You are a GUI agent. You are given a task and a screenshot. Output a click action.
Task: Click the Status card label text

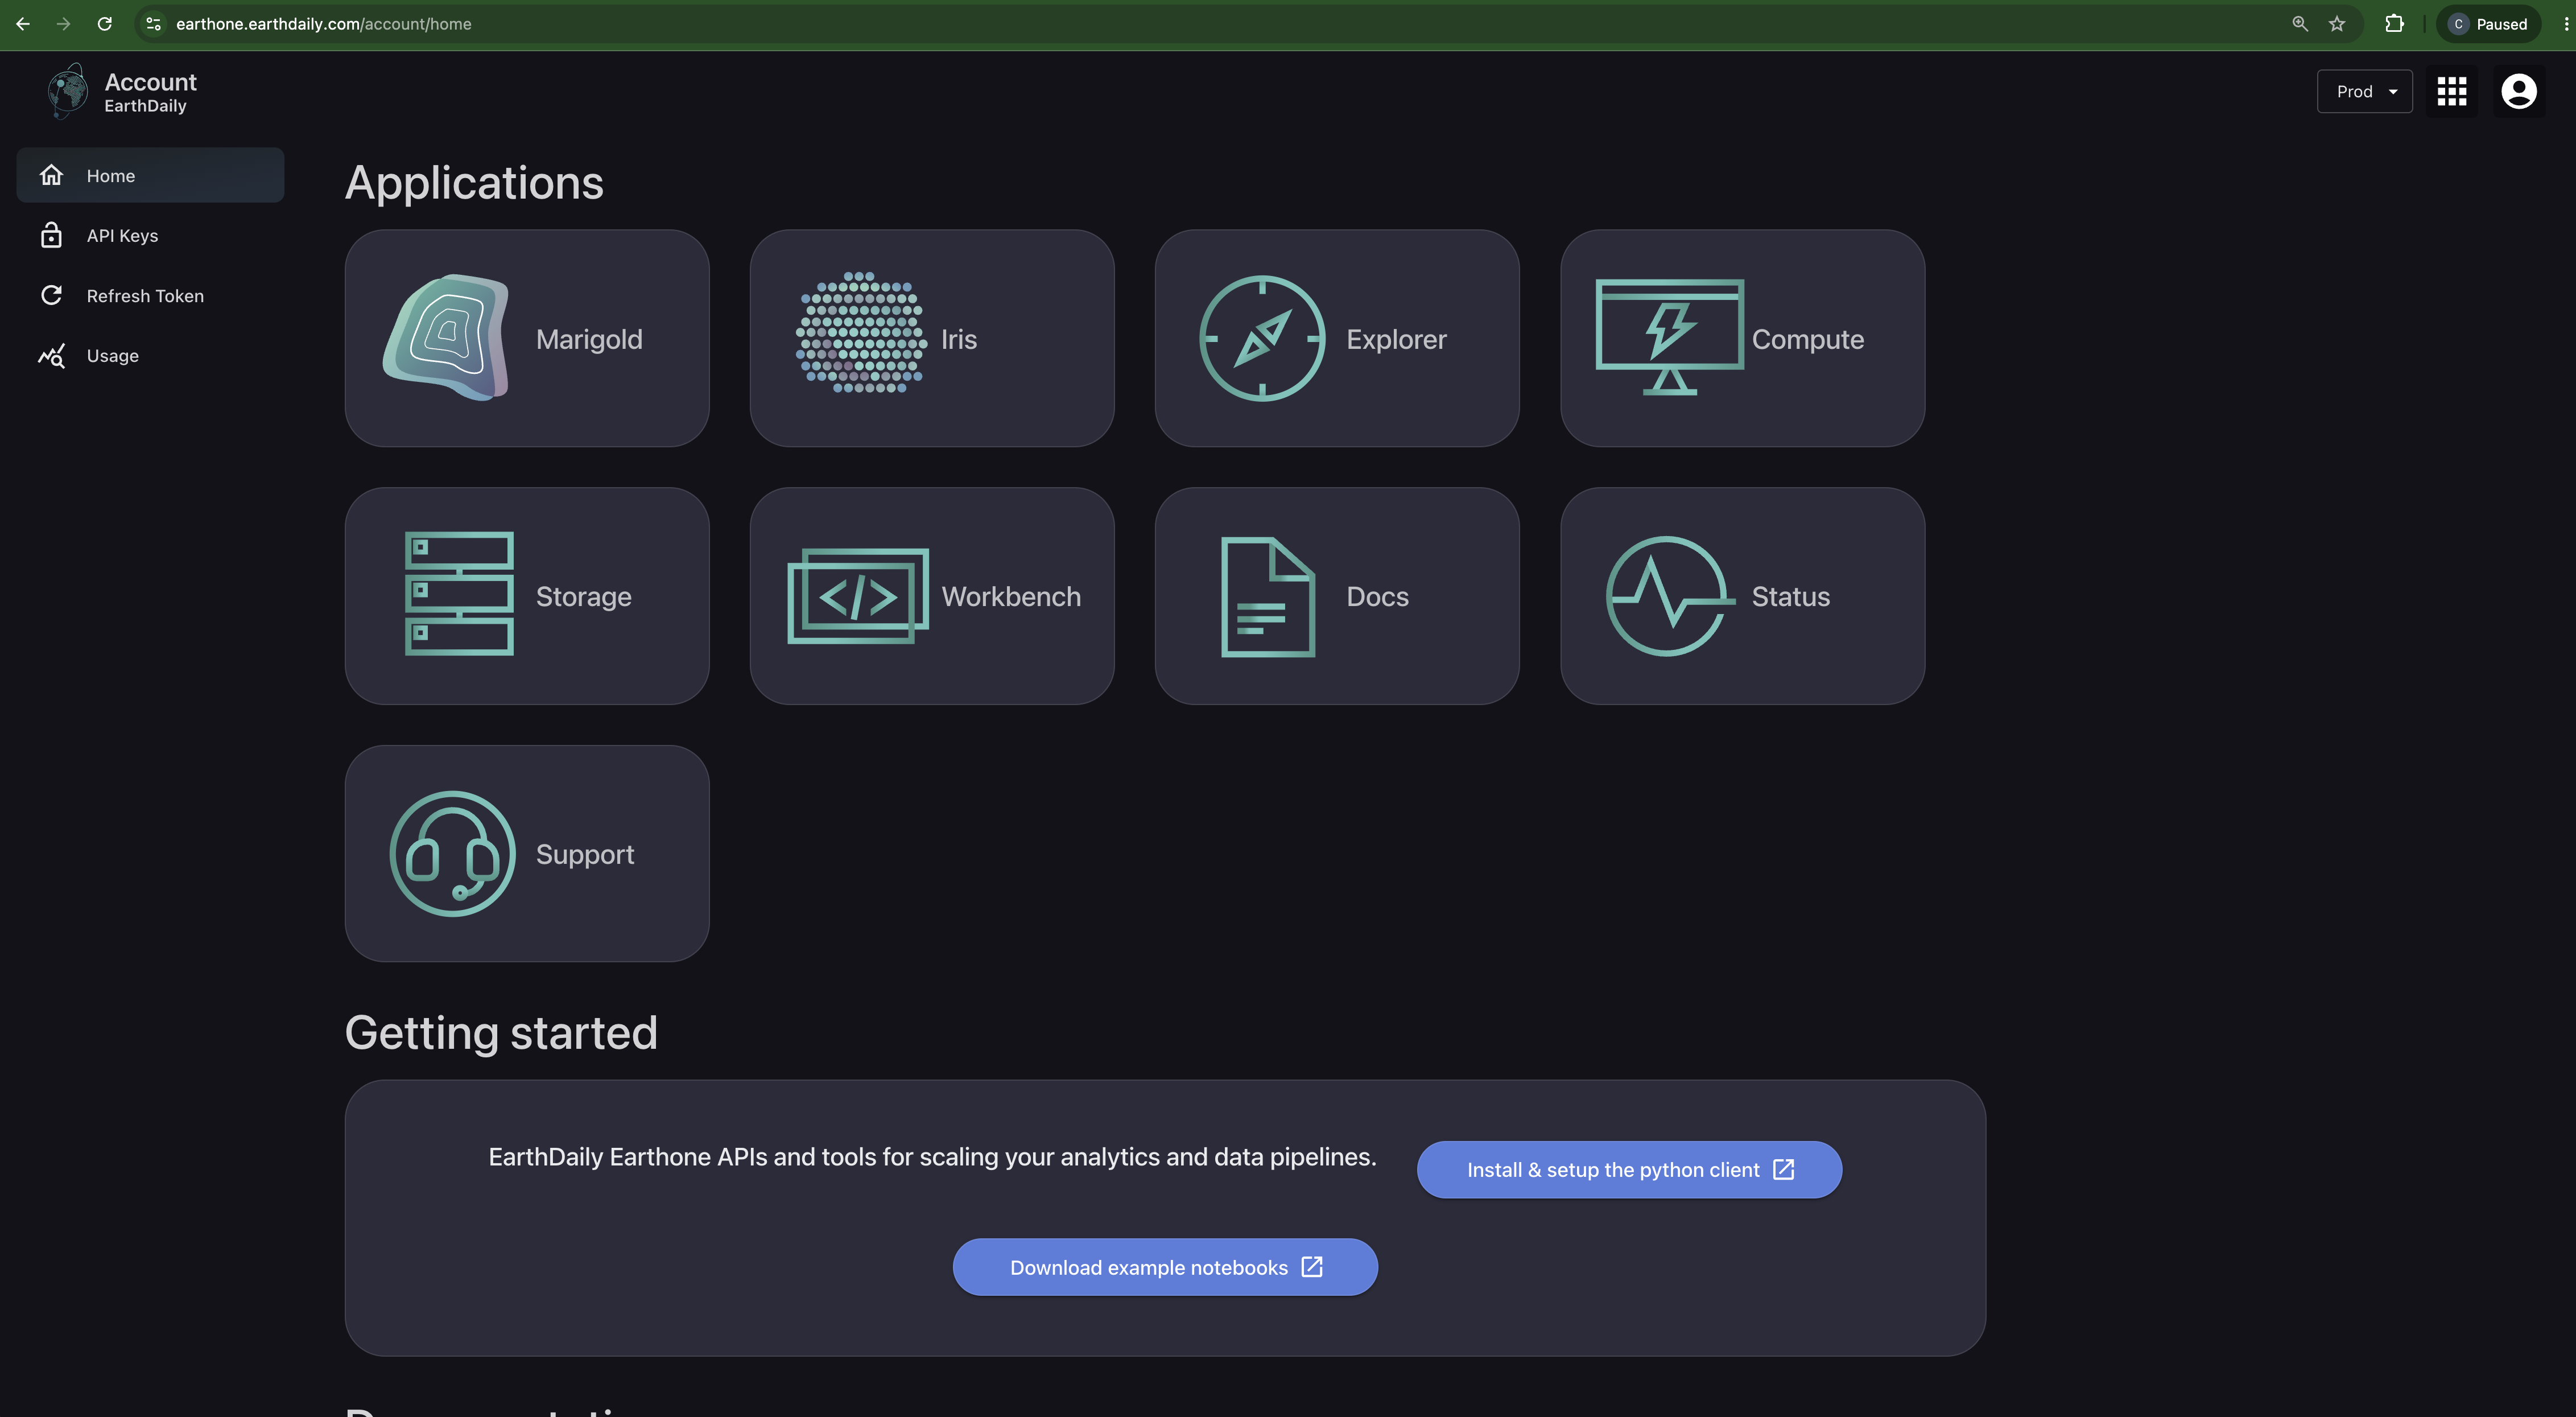(1790, 596)
